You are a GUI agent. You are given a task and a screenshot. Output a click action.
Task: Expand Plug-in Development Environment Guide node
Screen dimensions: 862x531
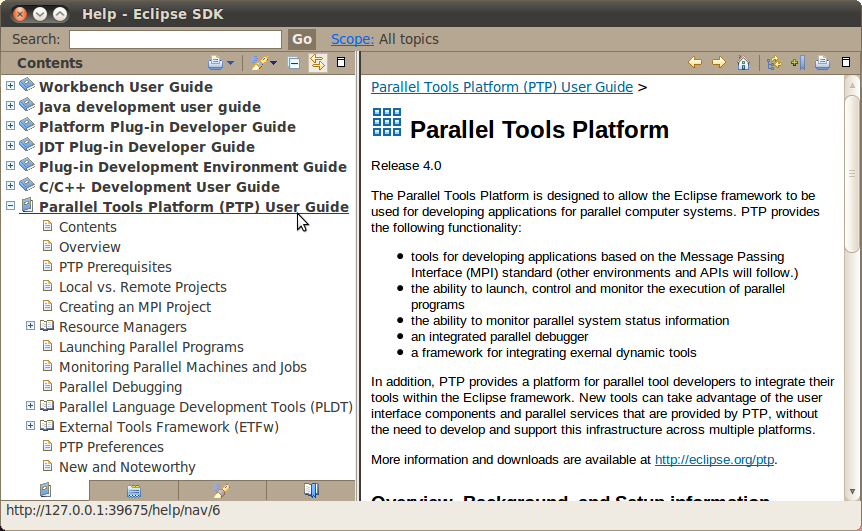click(10, 165)
